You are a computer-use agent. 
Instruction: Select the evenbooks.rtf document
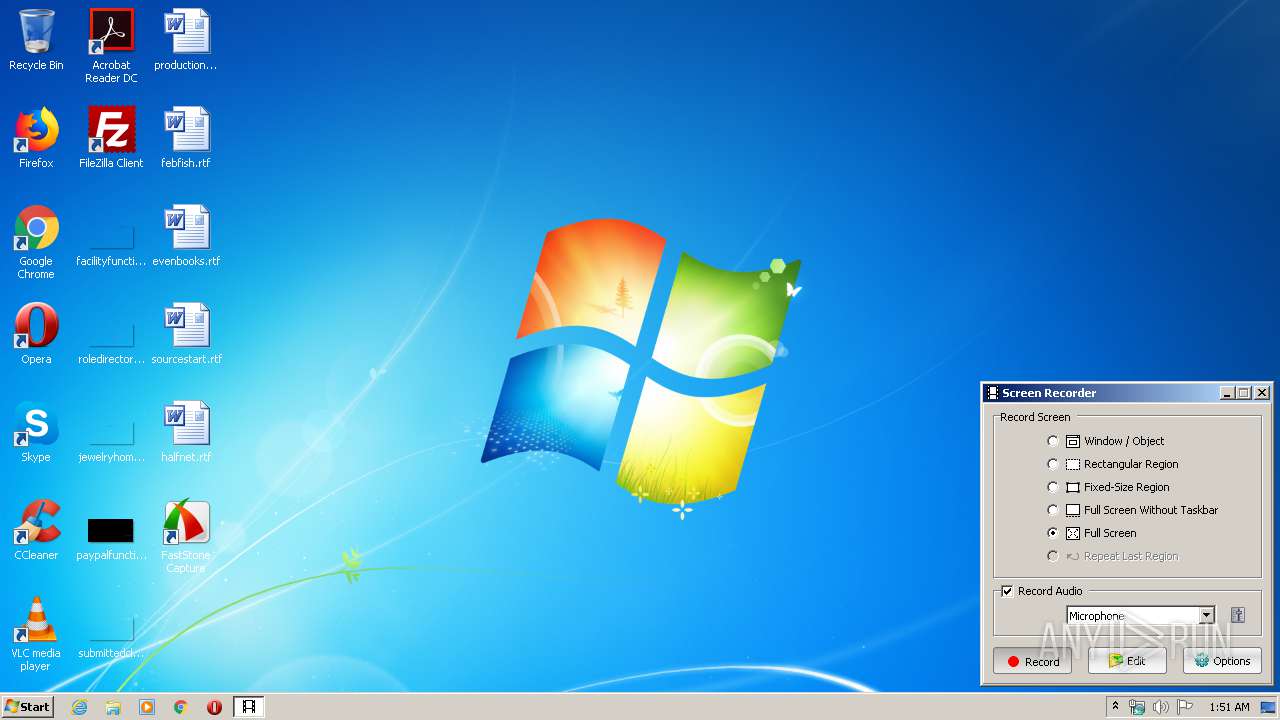point(186,237)
